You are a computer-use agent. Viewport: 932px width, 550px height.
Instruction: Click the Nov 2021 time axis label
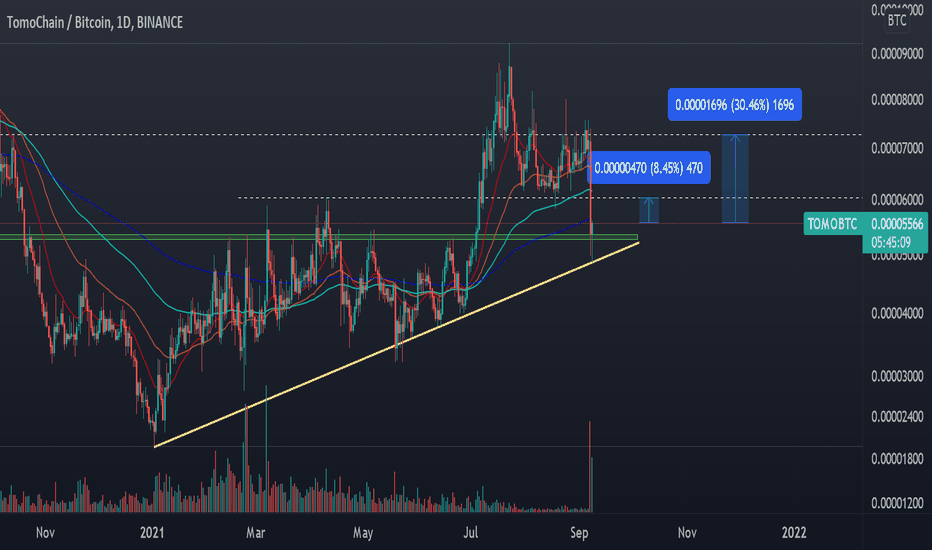[687, 532]
